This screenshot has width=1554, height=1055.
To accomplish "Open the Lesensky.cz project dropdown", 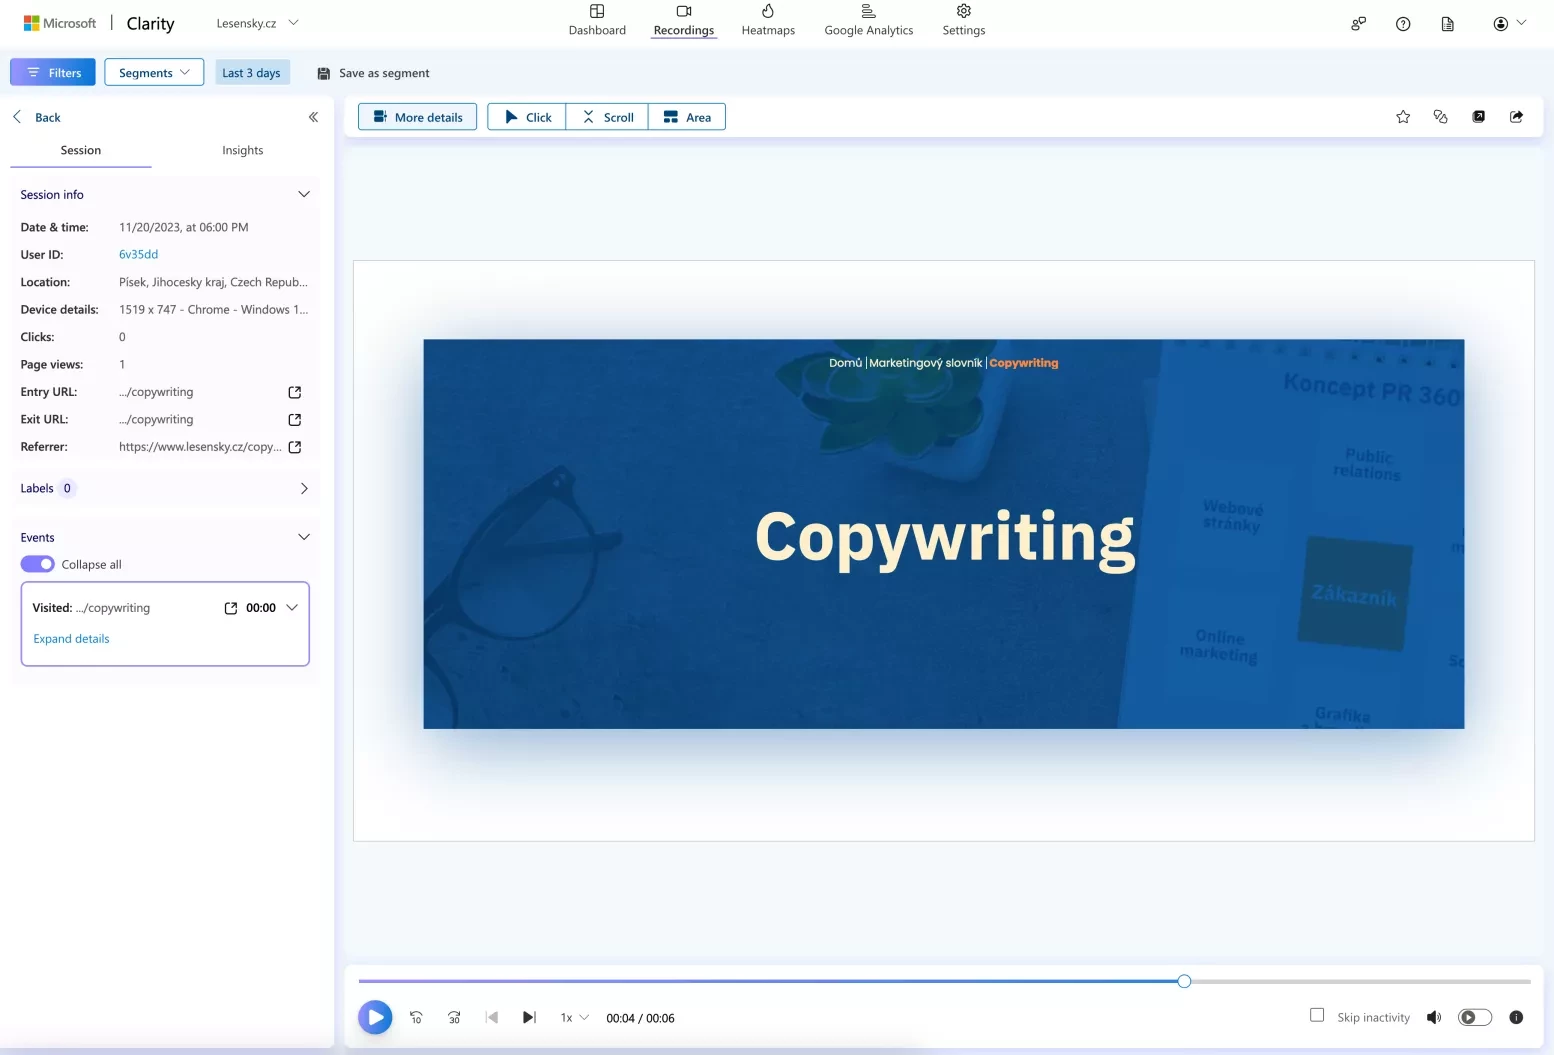I will (257, 23).
